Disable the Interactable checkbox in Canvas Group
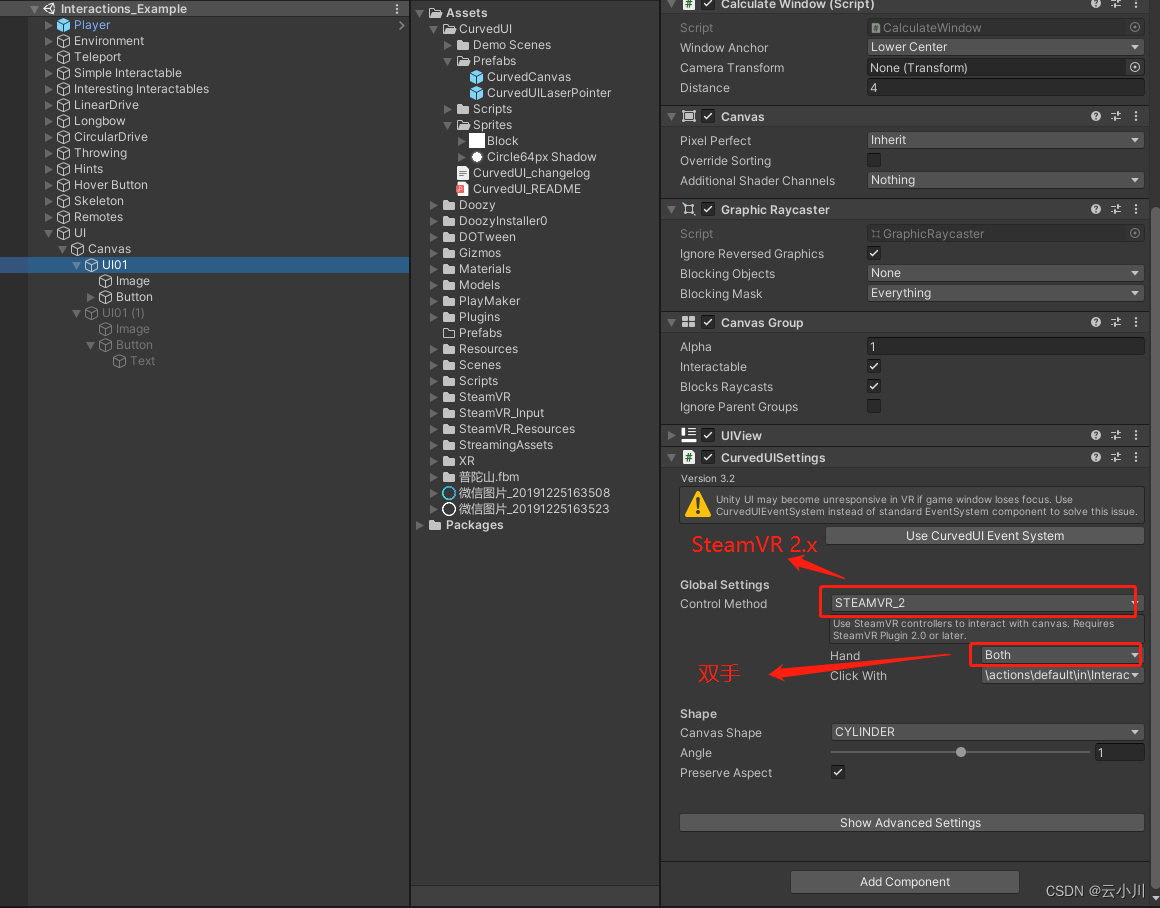1160x908 pixels. click(x=873, y=367)
